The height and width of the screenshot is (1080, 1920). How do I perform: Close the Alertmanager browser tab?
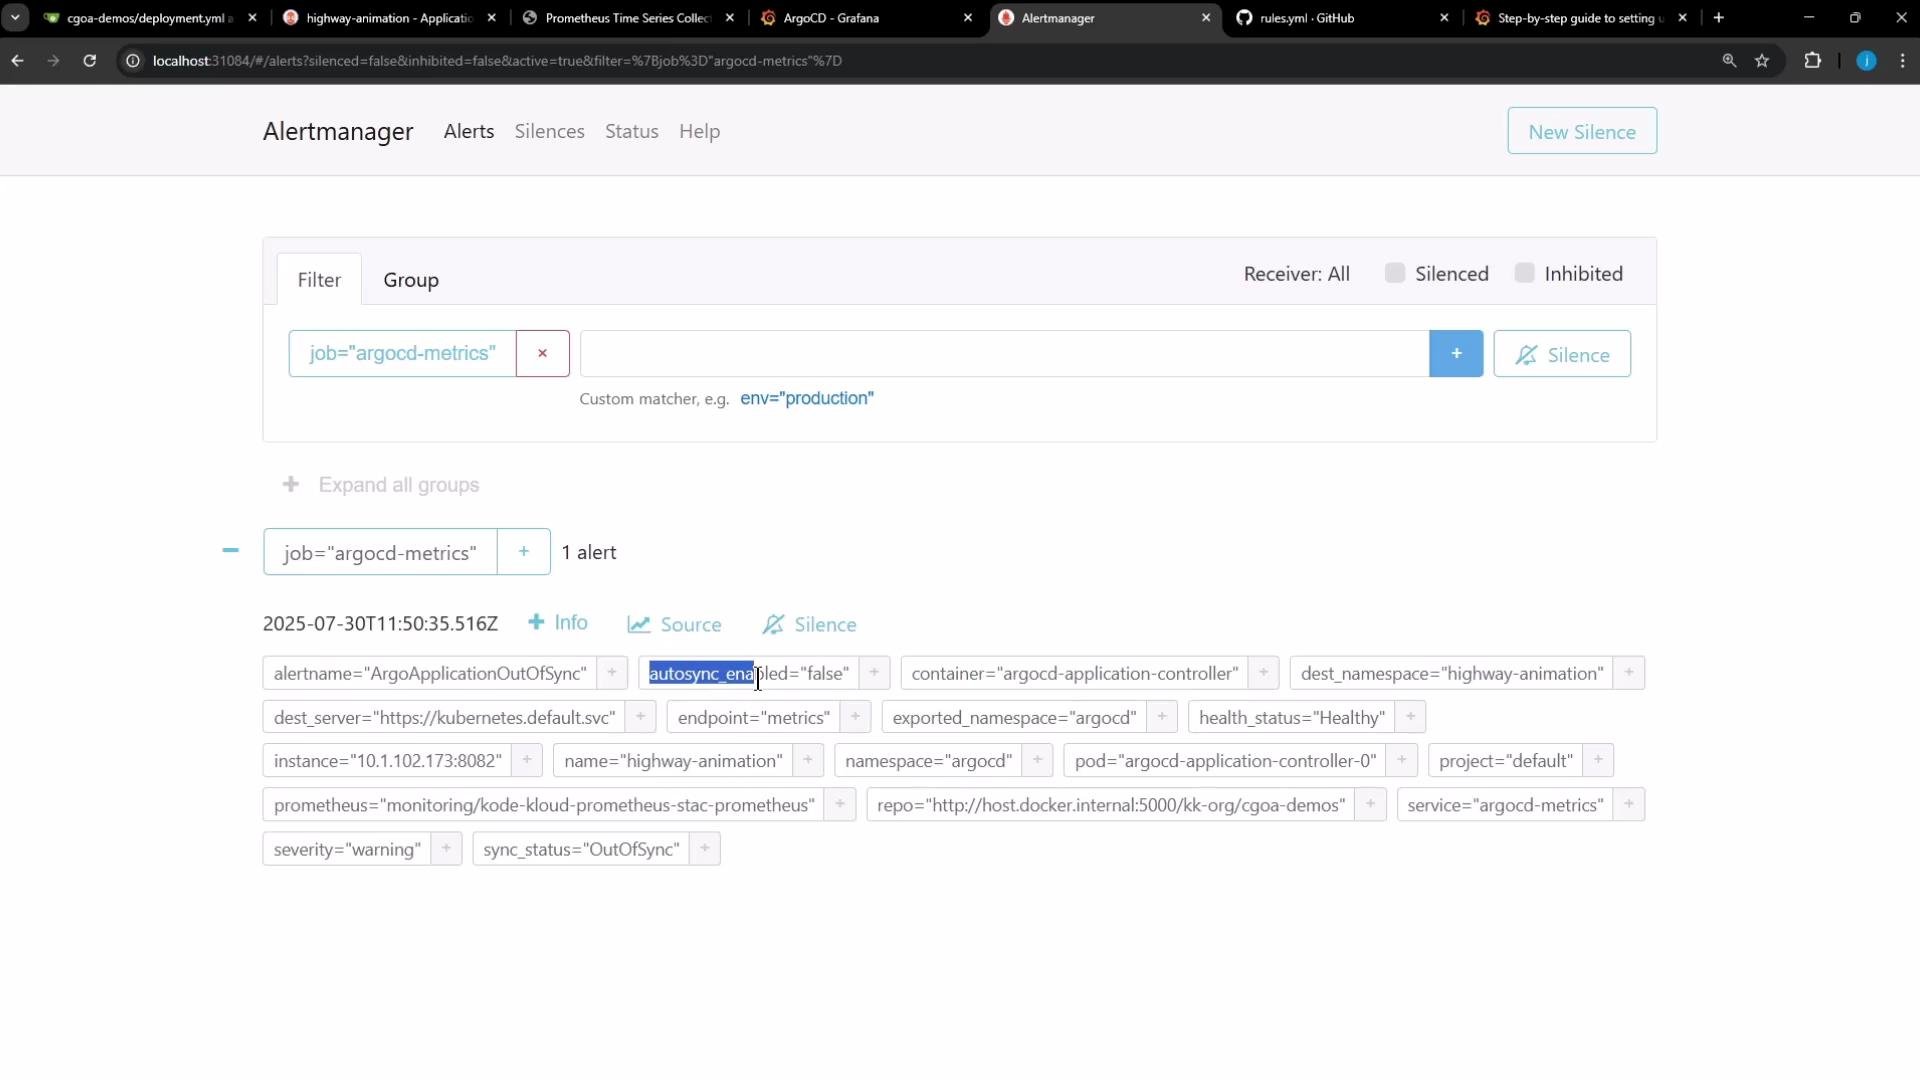[x=1206, y=18]
